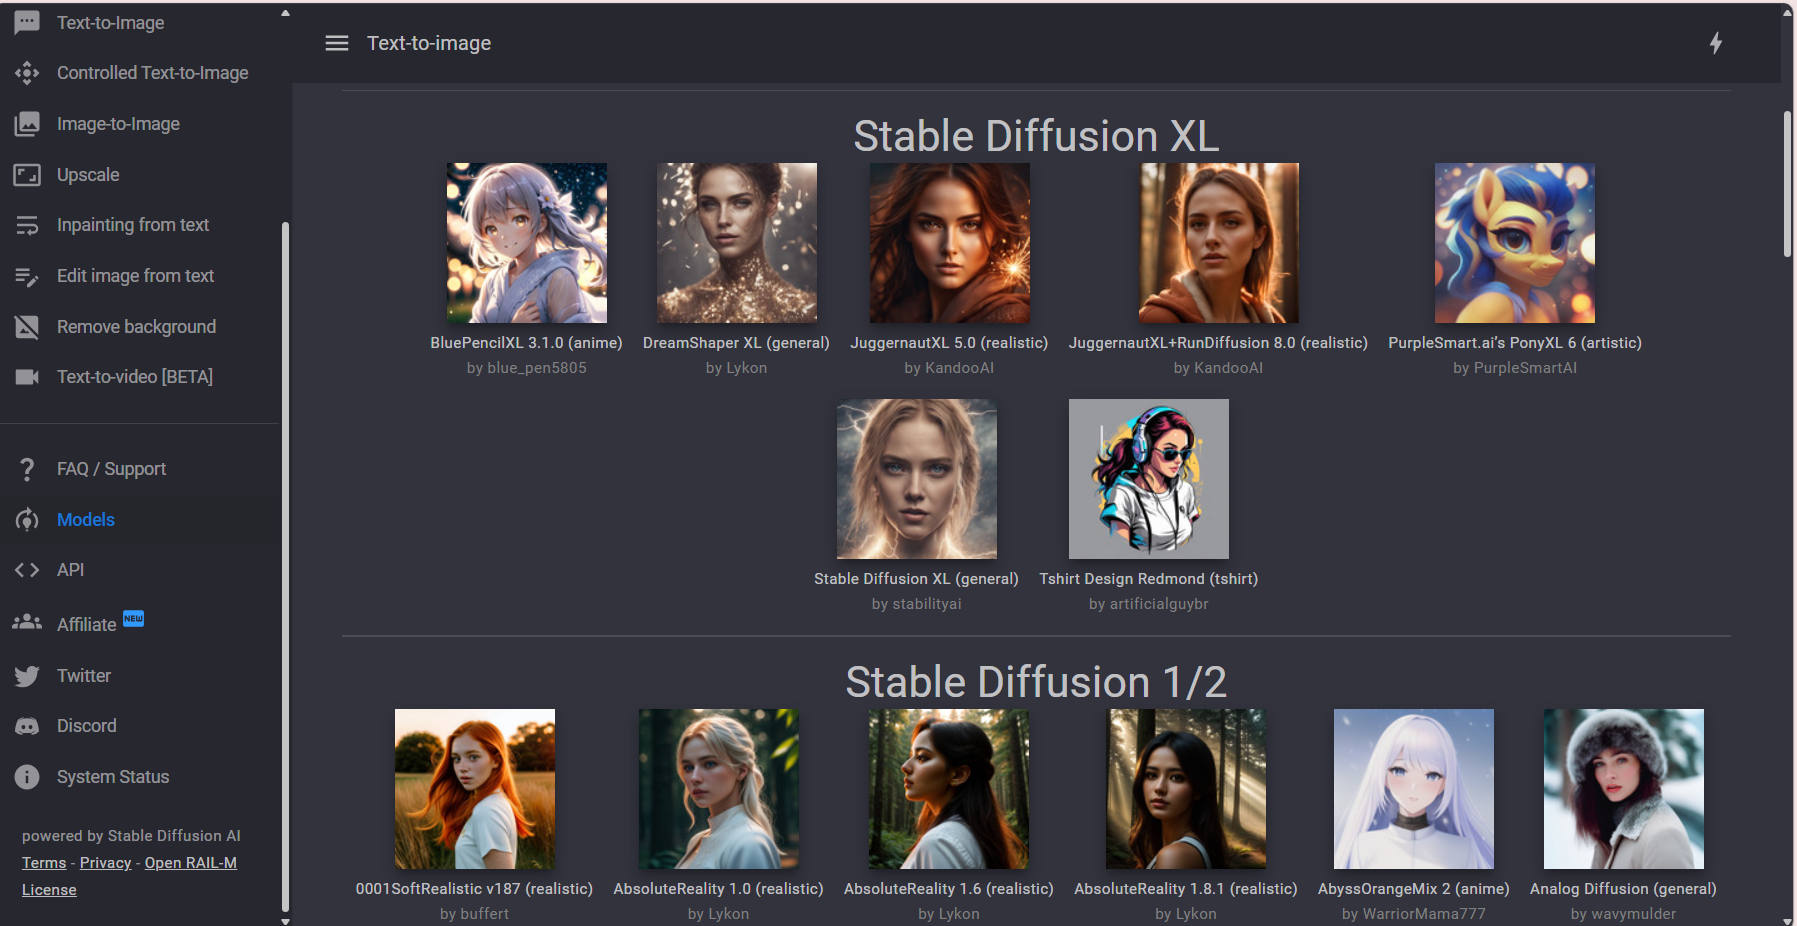Open the Affiliate page
Image resolution: width=1797 pixels, height=926 pixels.
pos(87,625)
